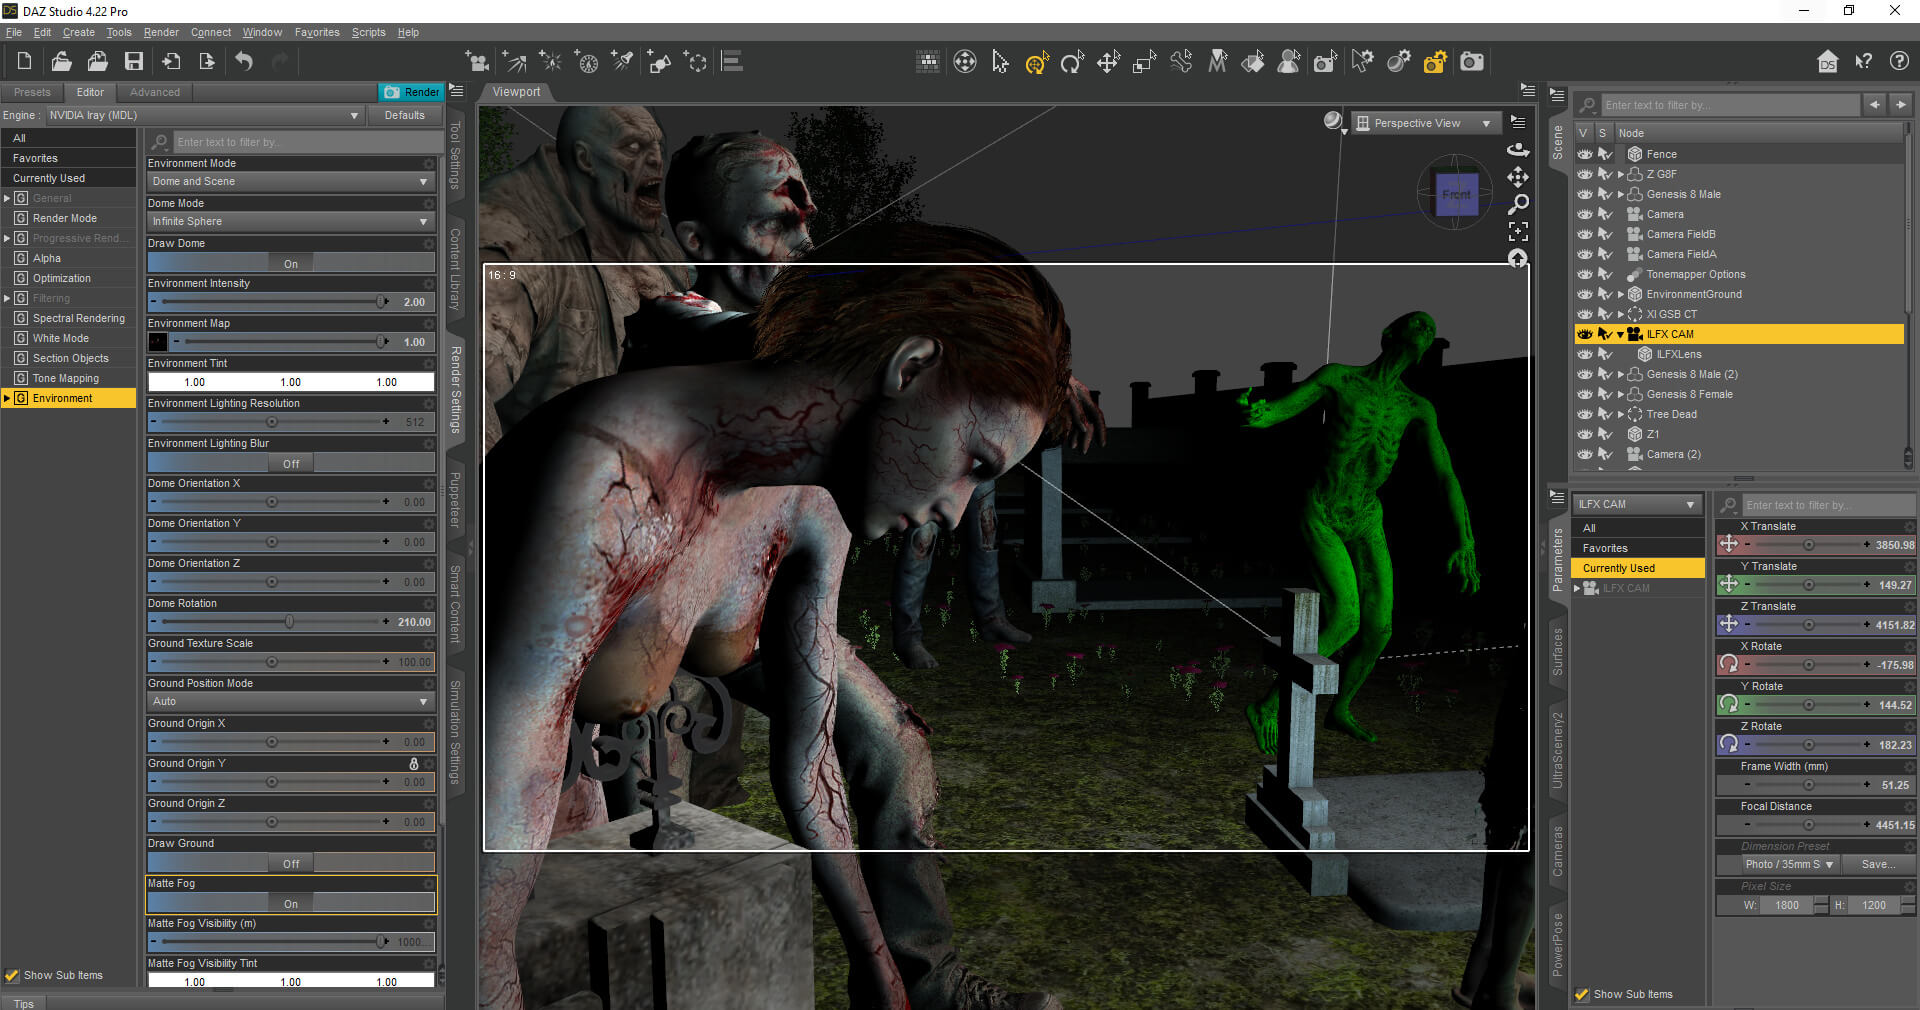Select the Node Selection arrow tool
Image resolution: width=1920 pixels, height=1010 pixels.
tap(1001, 62)
